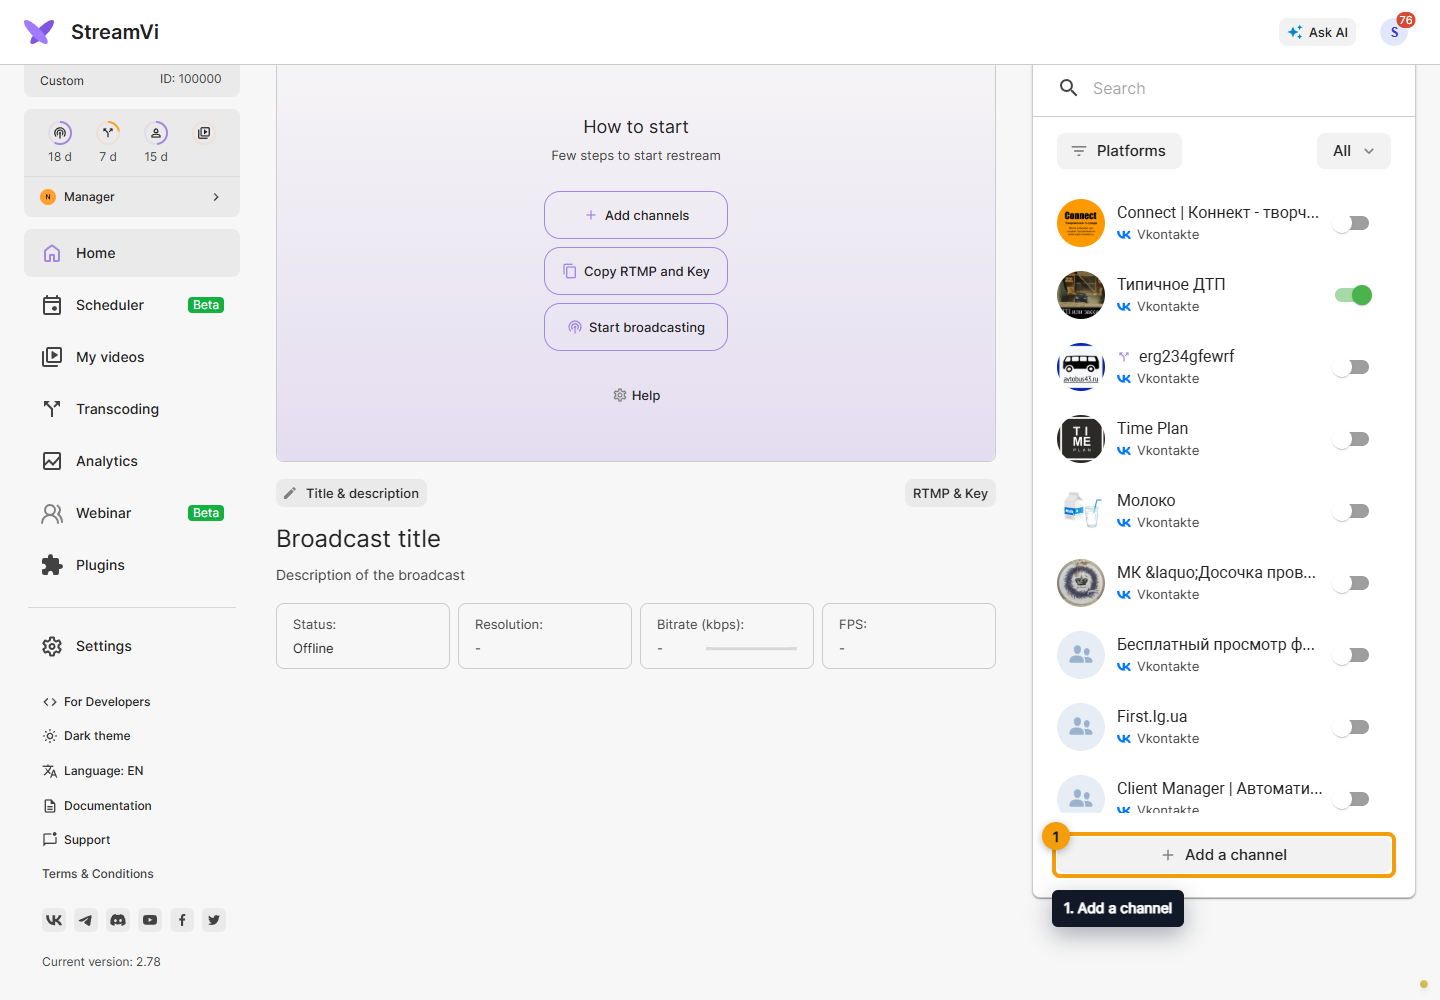Expand the Manager role chevron
The width and height of the screenshot is (1440, 1000).
tap(216, 197)
